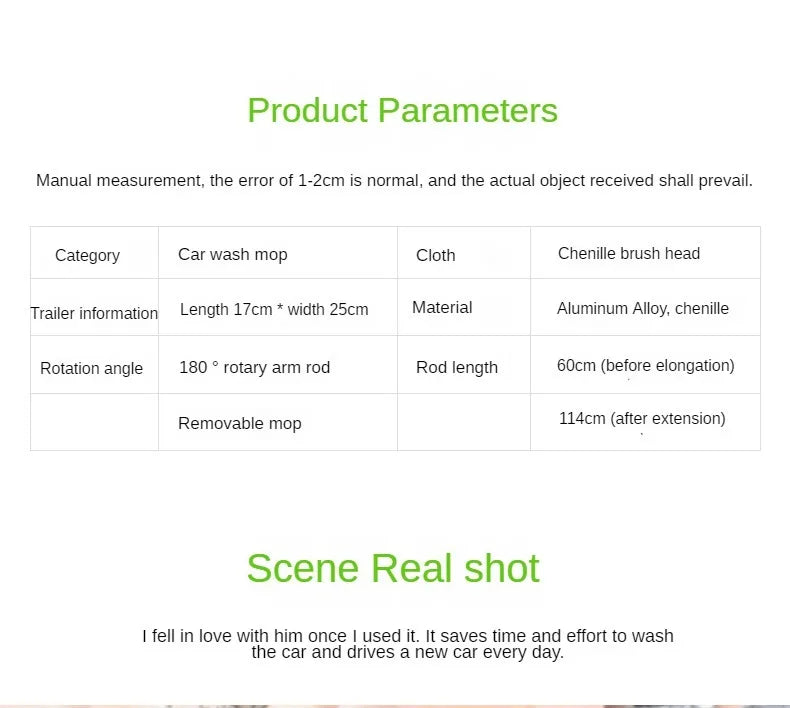Click the Length 17cm * width 25cm value
Screen dimensions: 790x708
[x=274, y=309]
